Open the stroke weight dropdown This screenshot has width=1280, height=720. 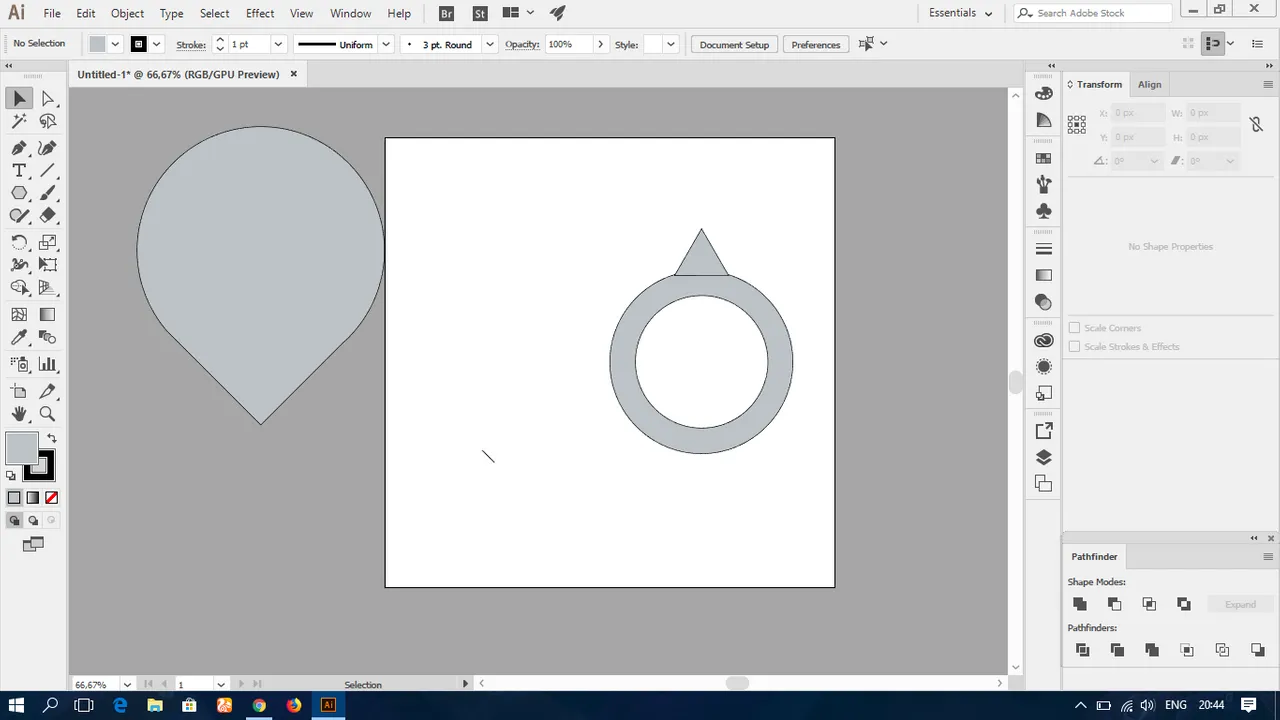point(278,44)
